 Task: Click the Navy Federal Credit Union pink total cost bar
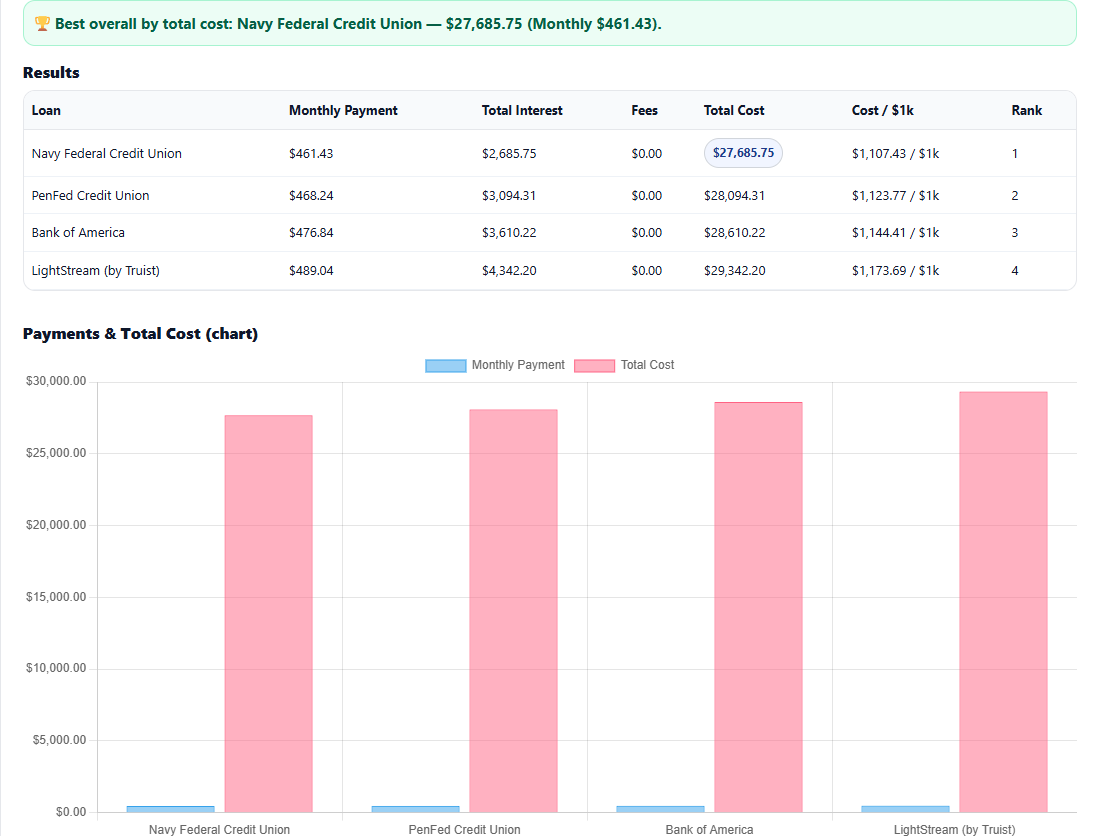(x=268, y=614)
